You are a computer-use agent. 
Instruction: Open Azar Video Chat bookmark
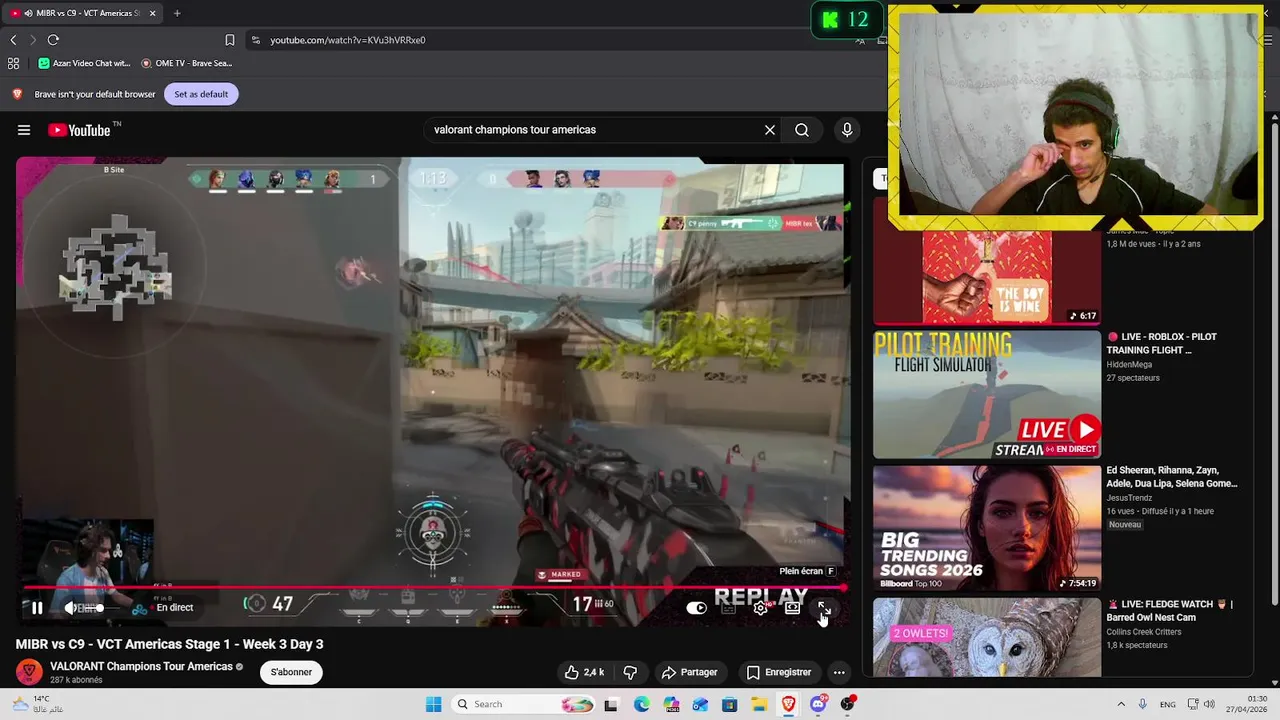[84, 63]
